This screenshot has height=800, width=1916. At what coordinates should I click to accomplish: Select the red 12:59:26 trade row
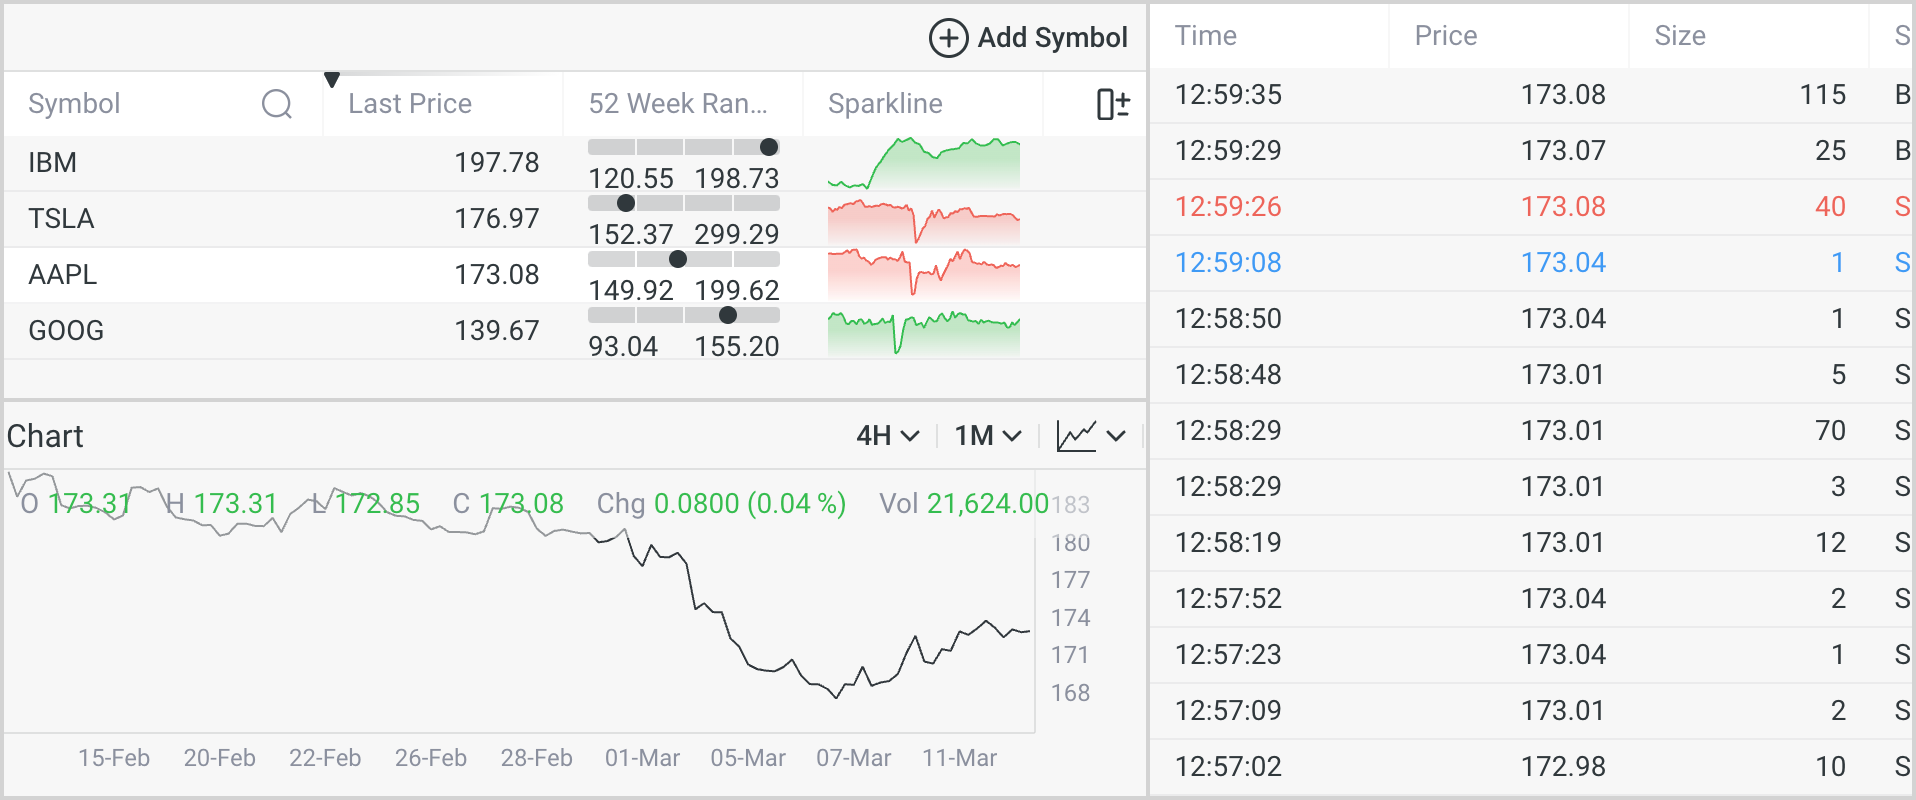1531,207
